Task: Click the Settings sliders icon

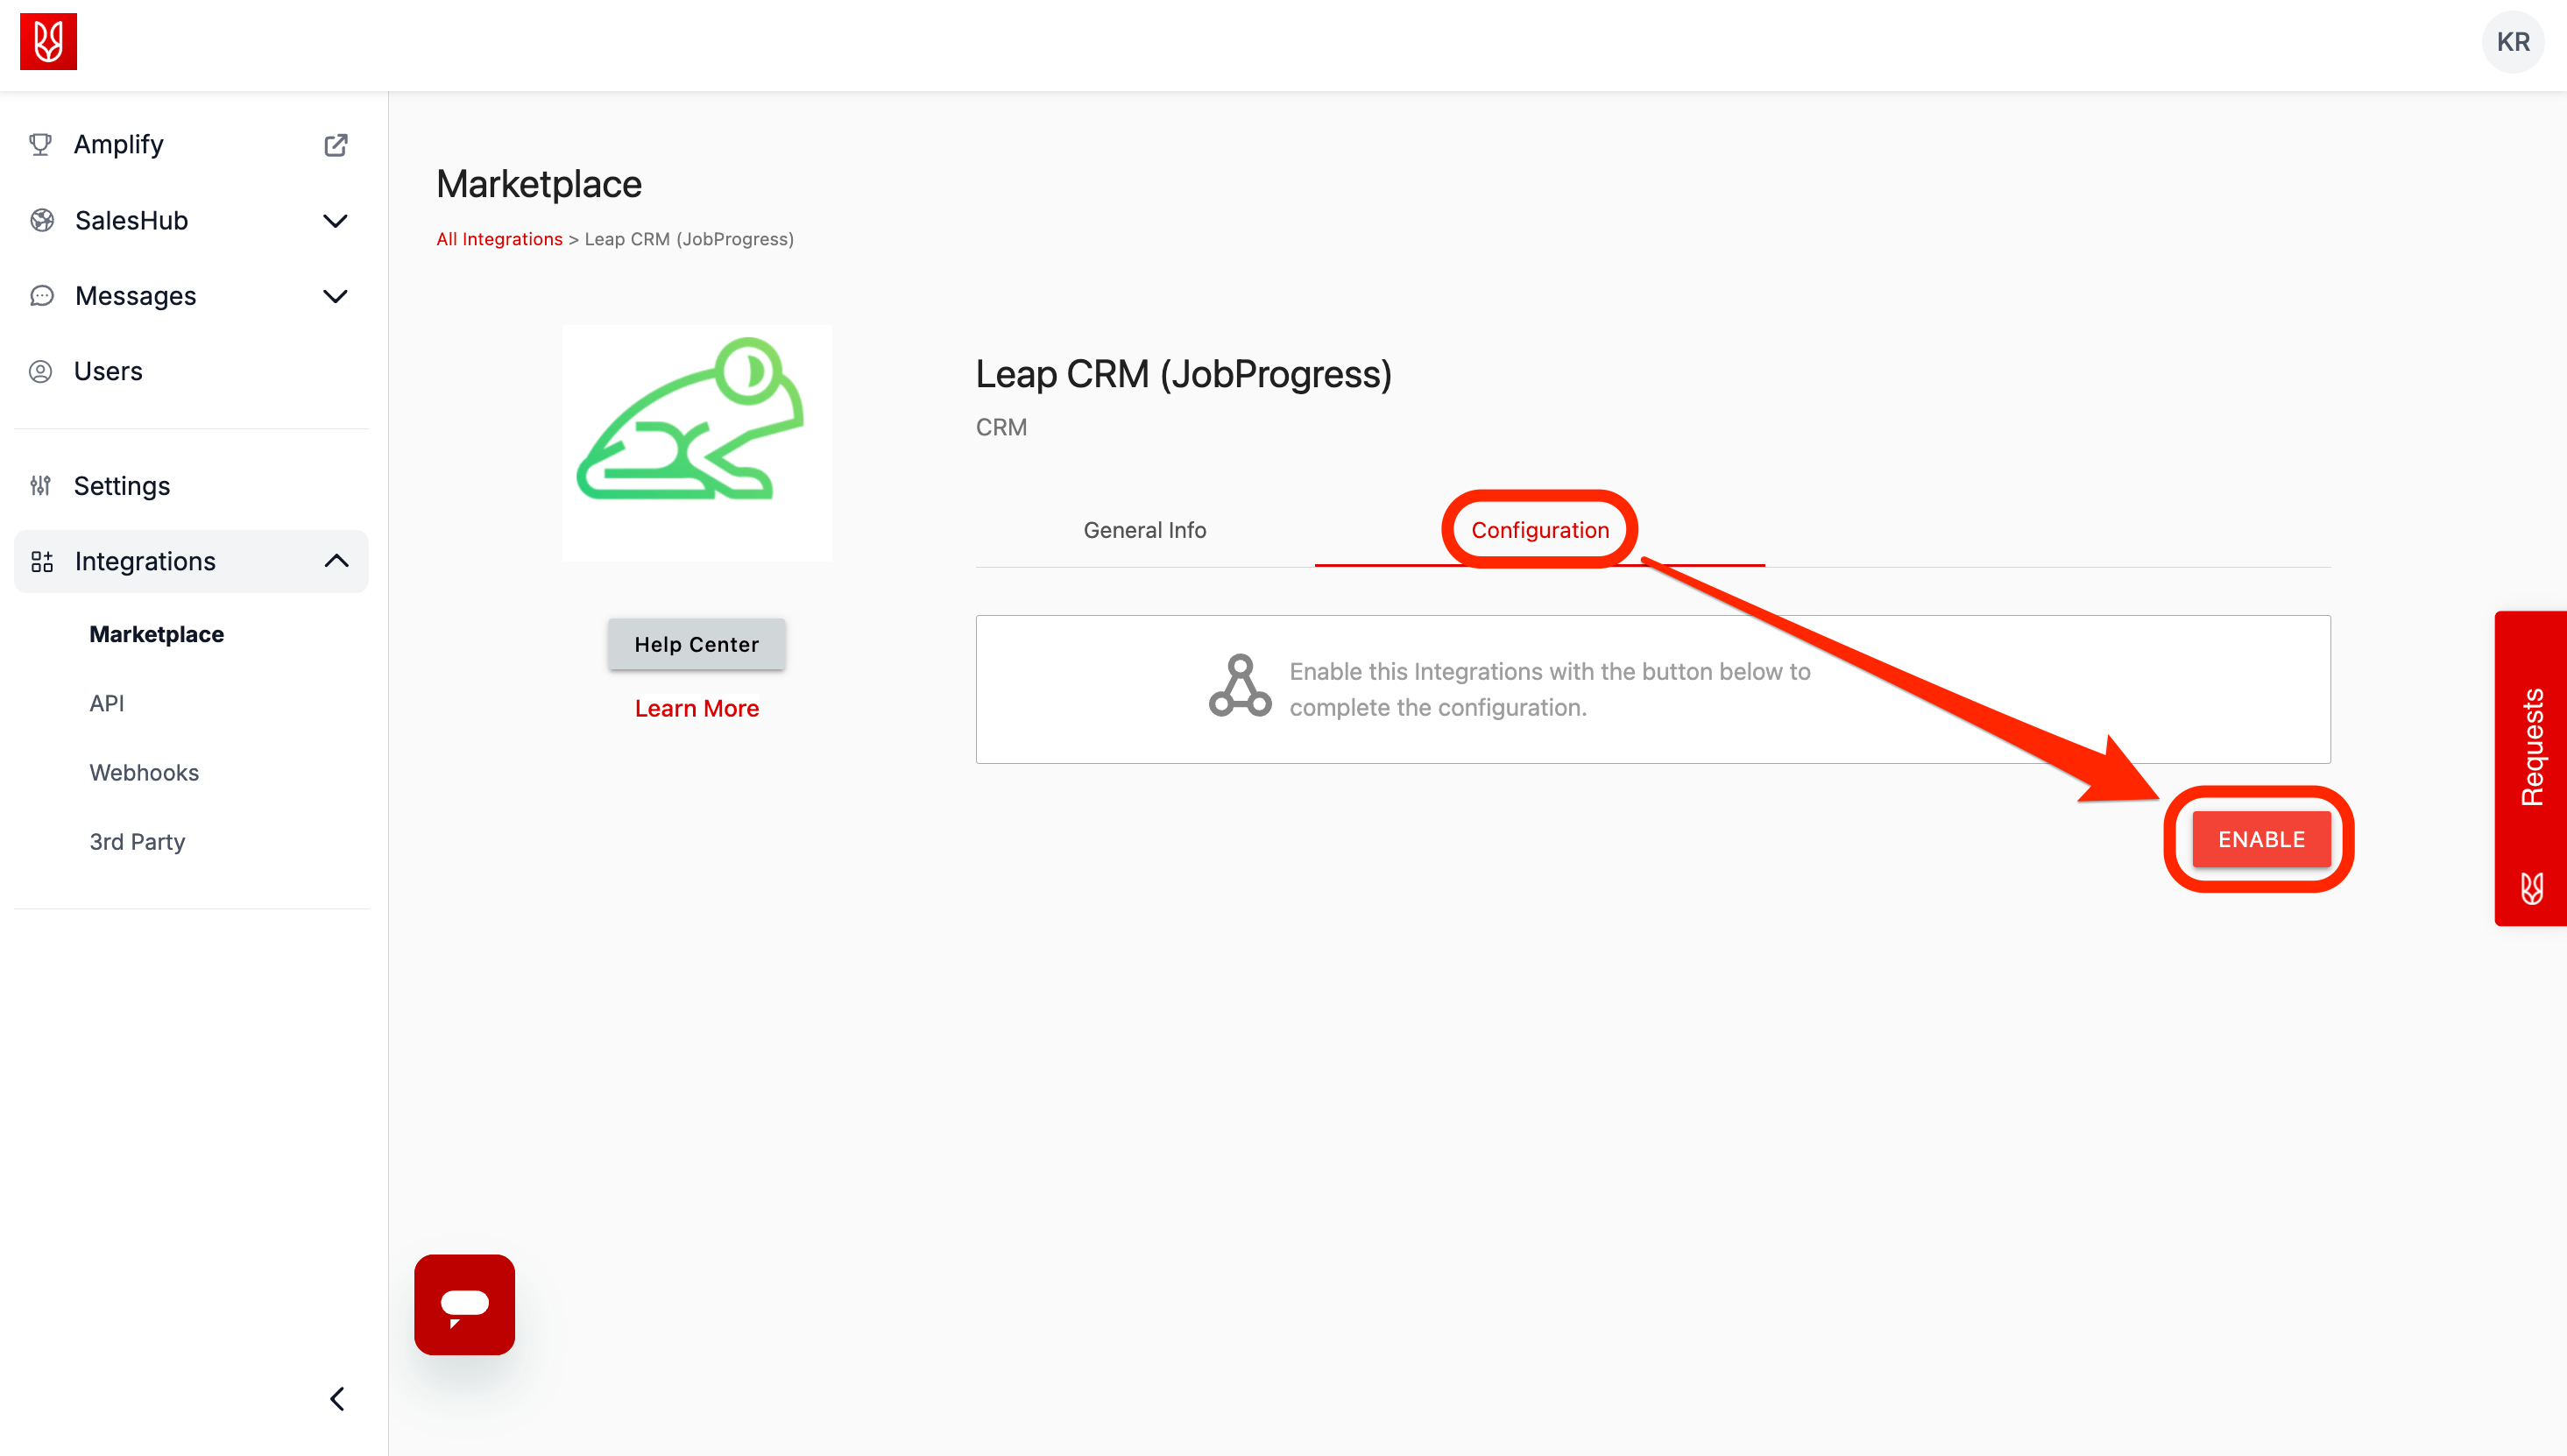Action: (41, 486)
